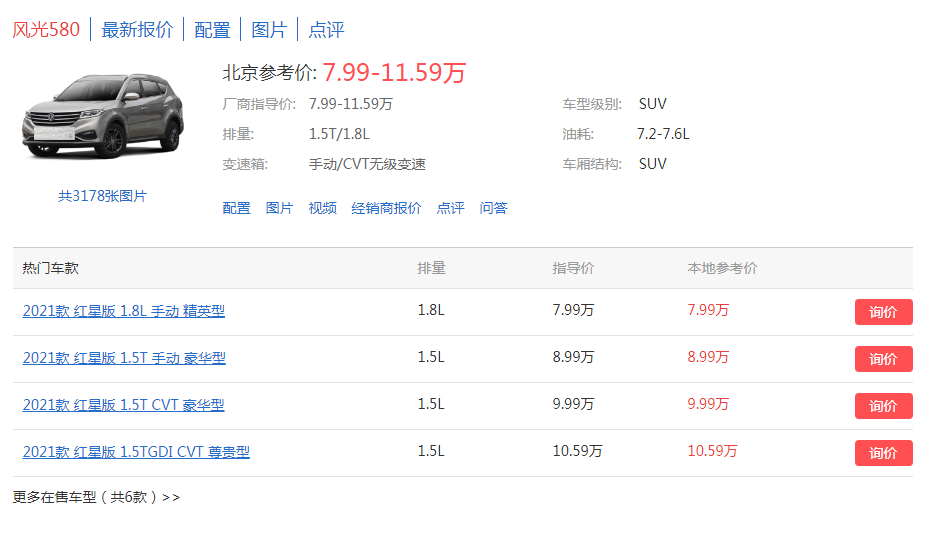Click the 图片 link above the model table

click(x=279, y=208)
